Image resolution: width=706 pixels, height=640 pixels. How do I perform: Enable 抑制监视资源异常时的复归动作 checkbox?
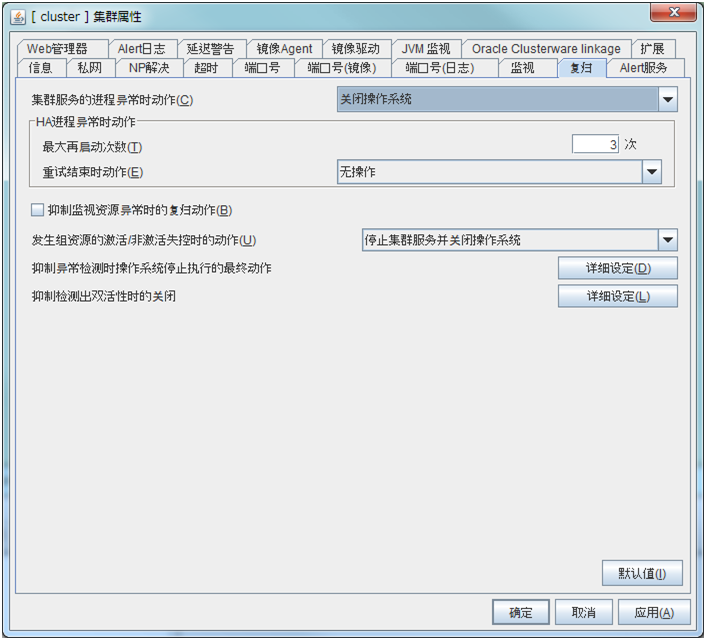[38, 210]
